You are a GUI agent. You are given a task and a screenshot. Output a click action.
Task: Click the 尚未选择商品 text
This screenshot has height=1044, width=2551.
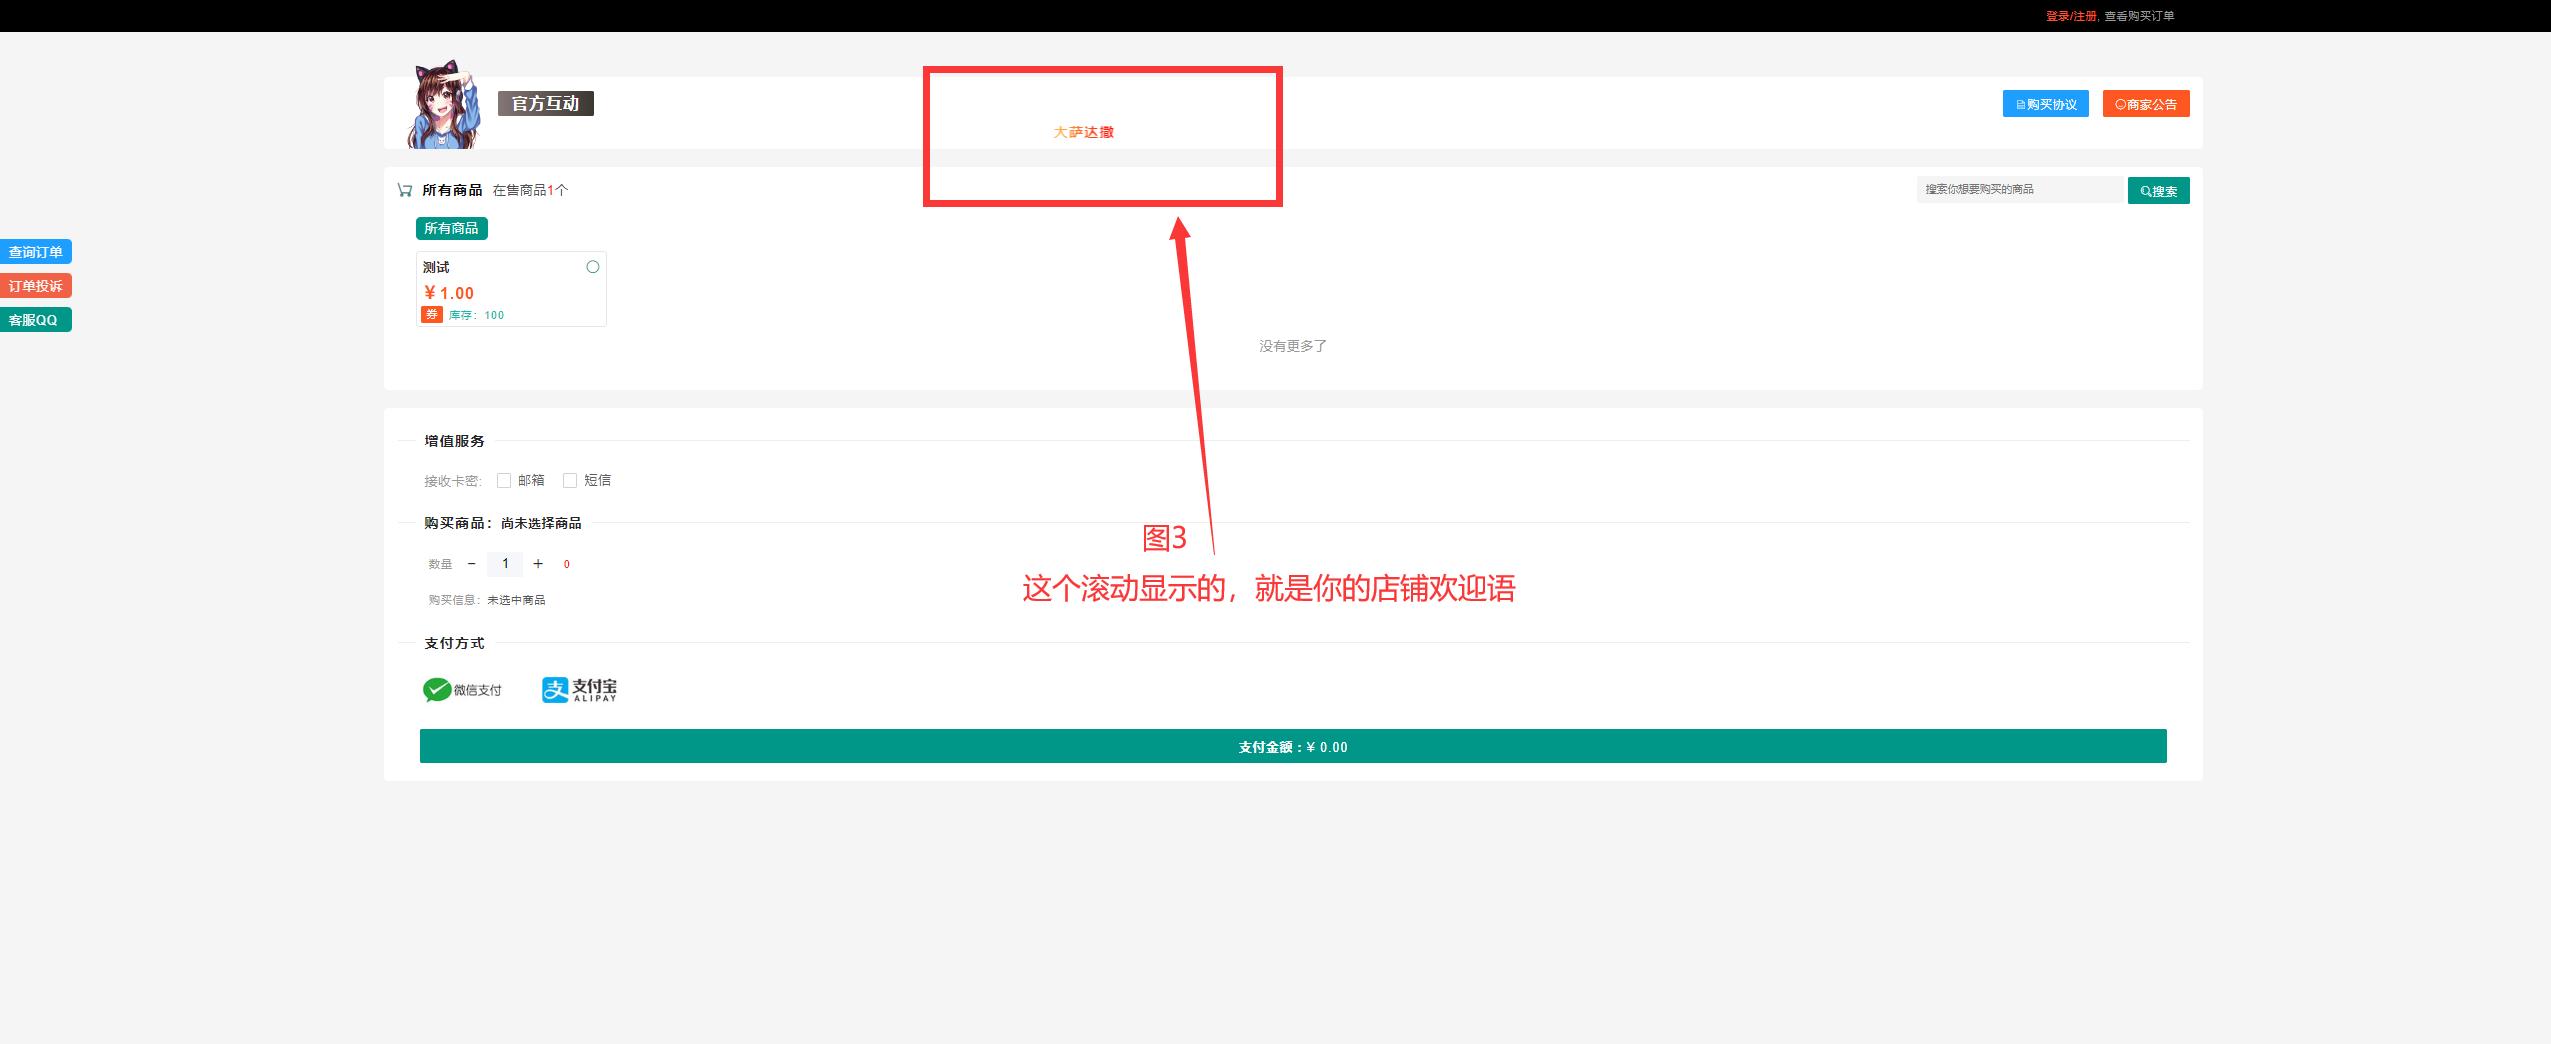pyautogui.click(x=541, y=523)
